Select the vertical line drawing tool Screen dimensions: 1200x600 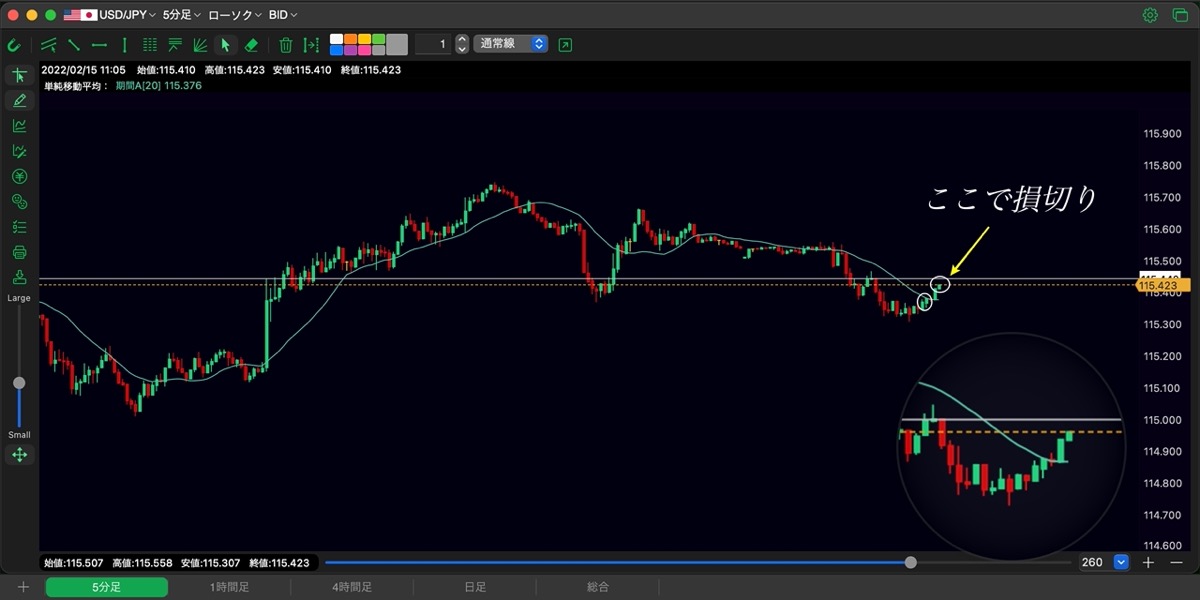point(124,45)
